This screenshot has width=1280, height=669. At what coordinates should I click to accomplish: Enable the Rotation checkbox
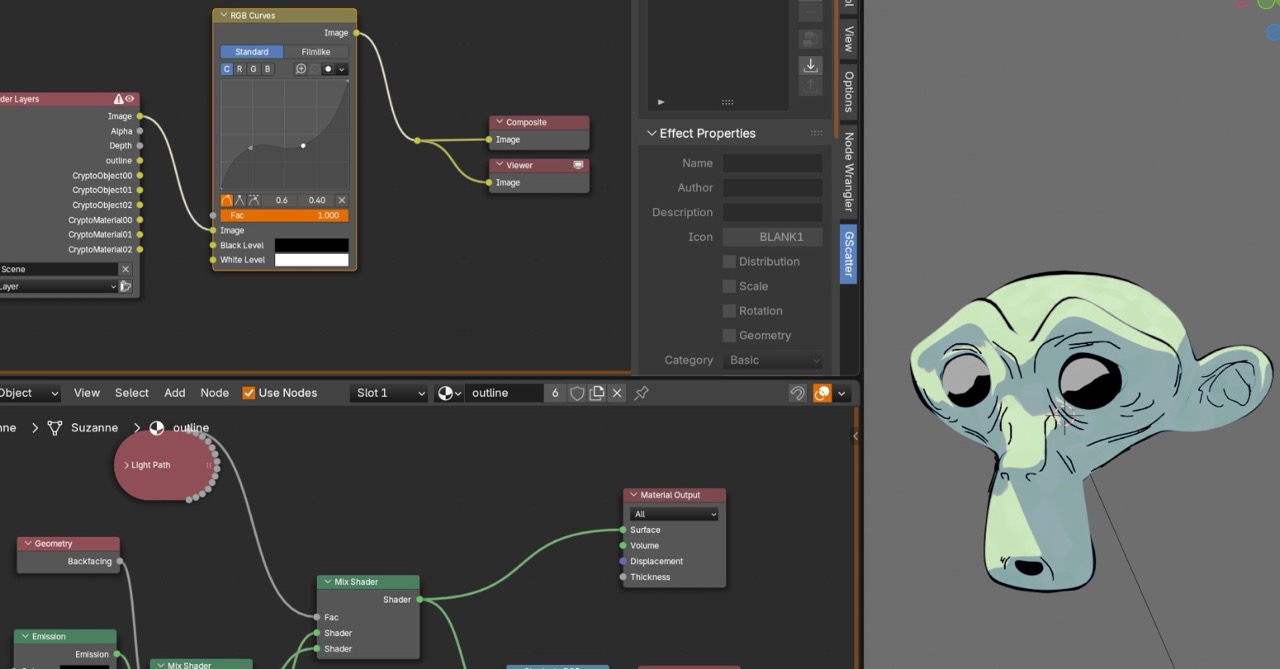pos(729,311)
